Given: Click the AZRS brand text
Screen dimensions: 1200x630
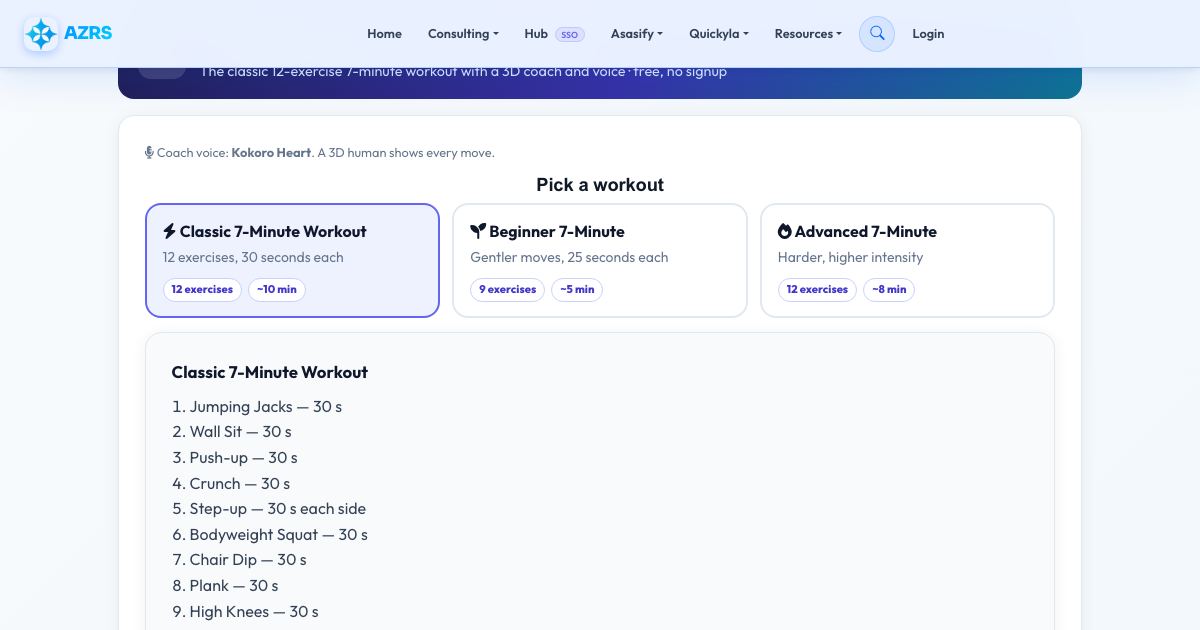Looking at the screenshot, I should 88,33.
